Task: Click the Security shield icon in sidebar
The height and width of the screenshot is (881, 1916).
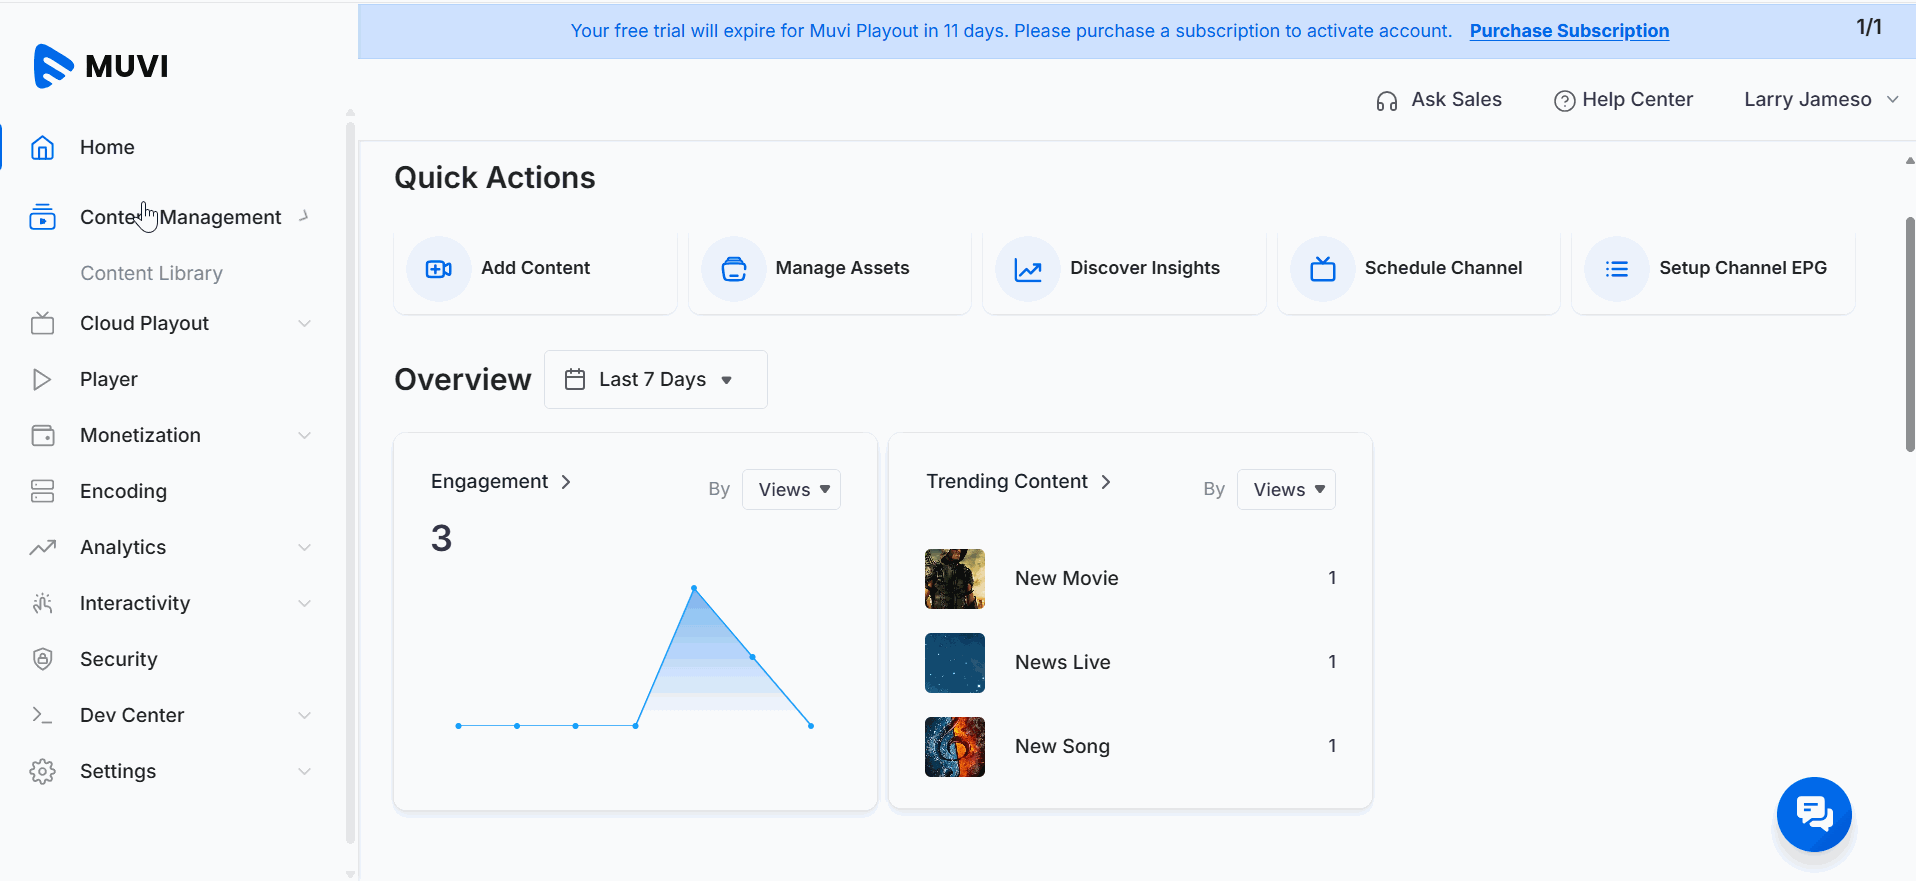Action: 42,659
